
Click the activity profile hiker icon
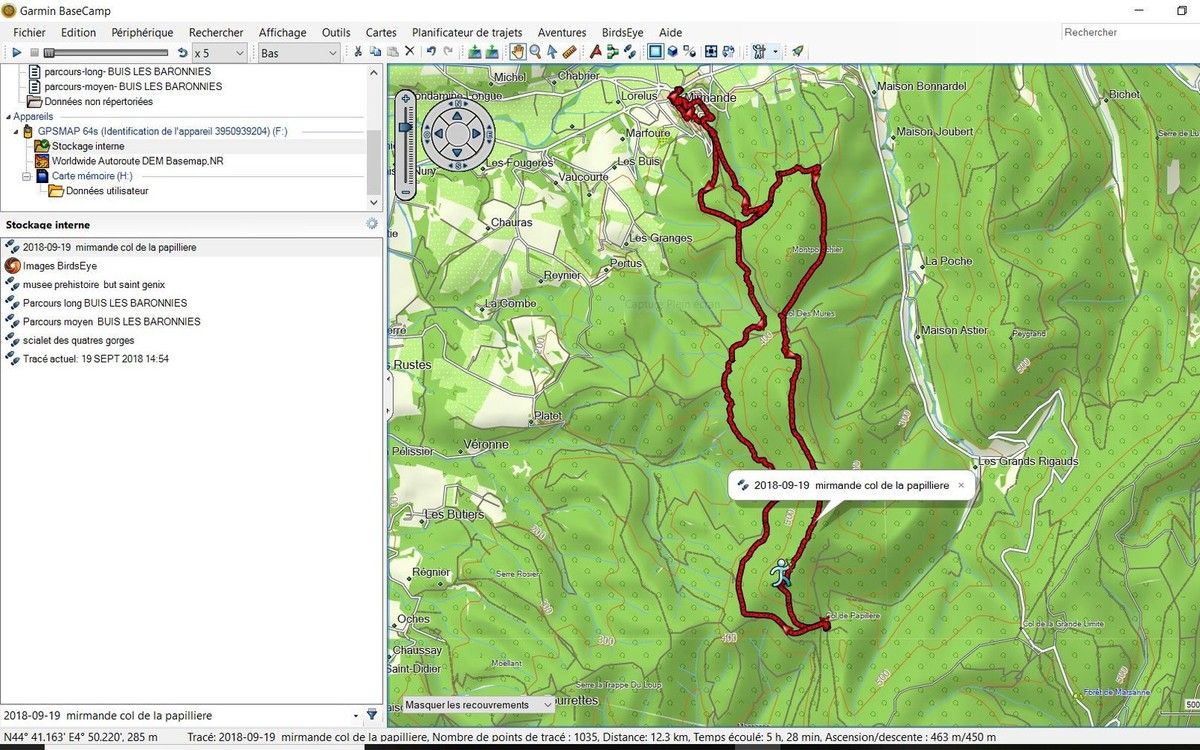(x=759, y=52)
